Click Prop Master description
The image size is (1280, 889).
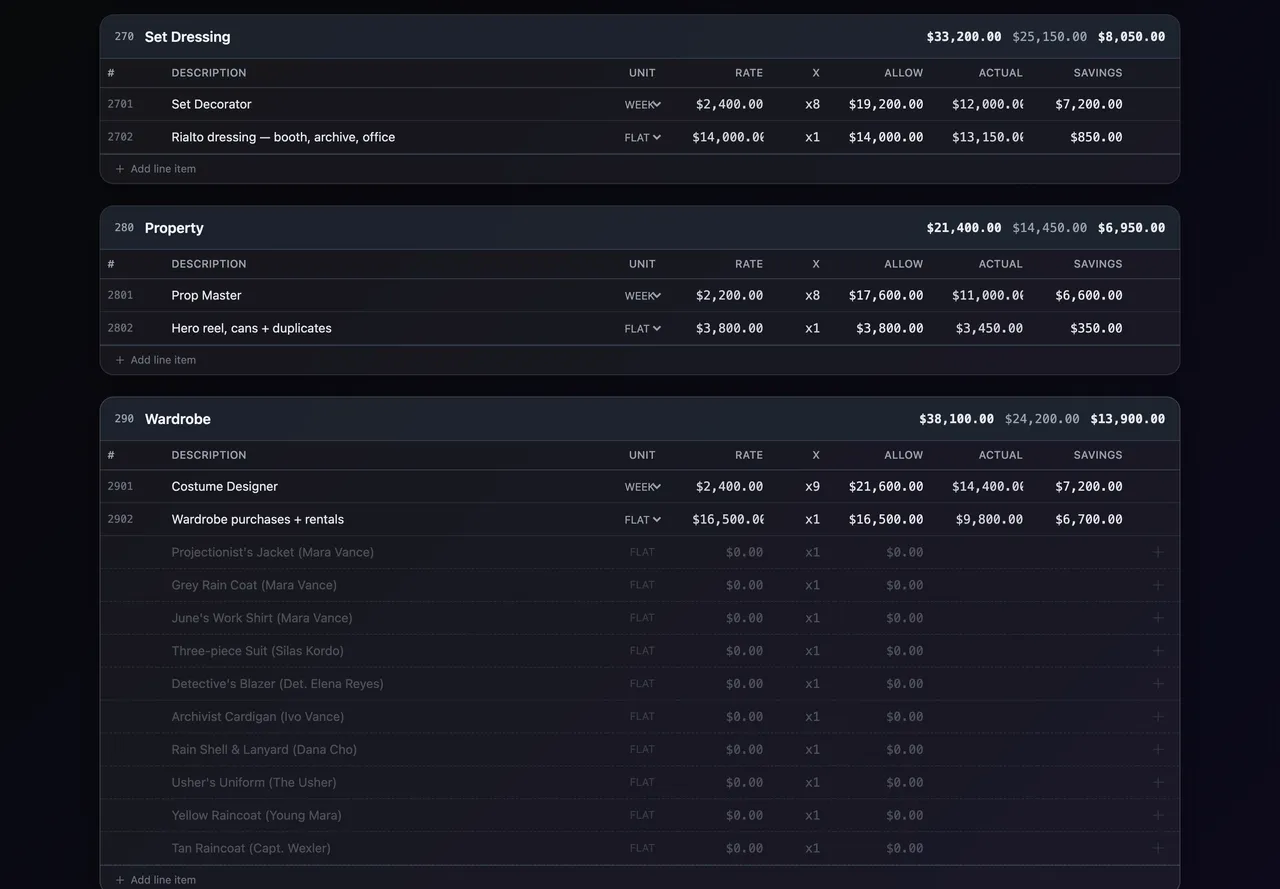tap(206, 295)
